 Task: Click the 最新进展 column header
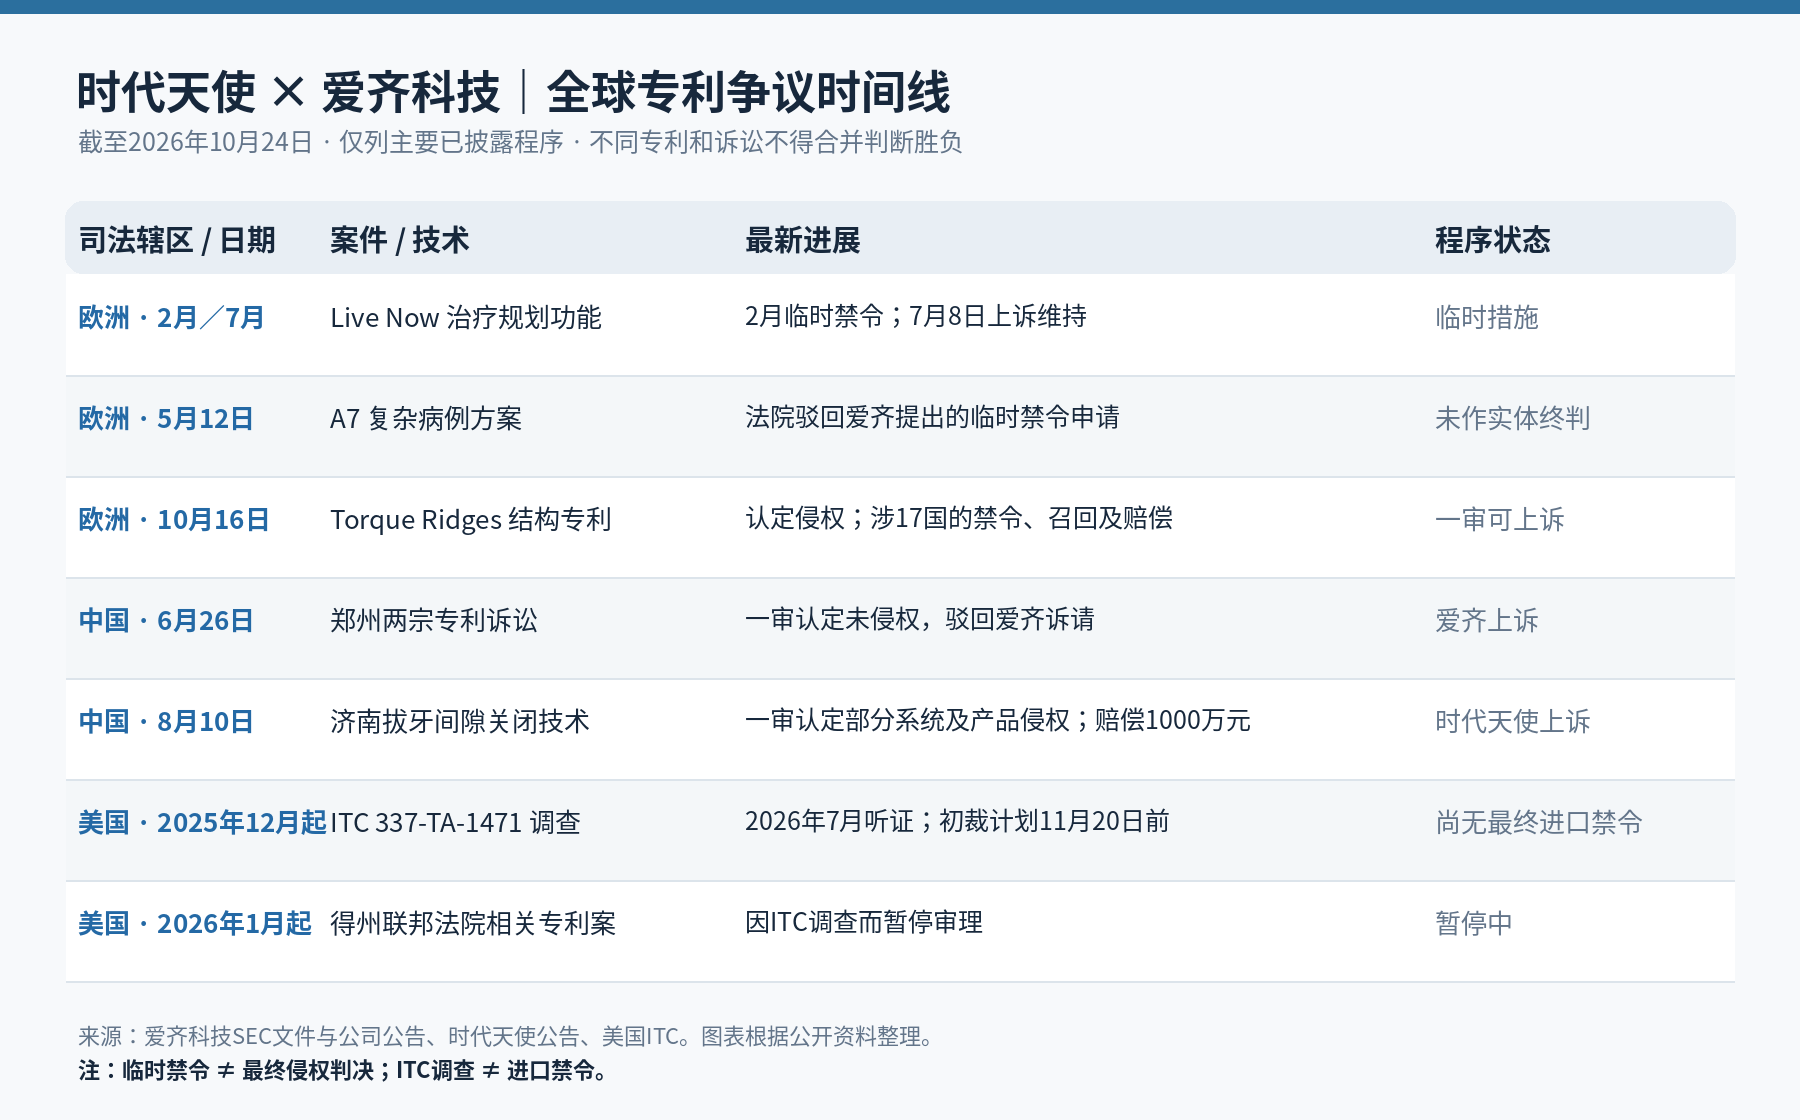(x=803, y=240)
